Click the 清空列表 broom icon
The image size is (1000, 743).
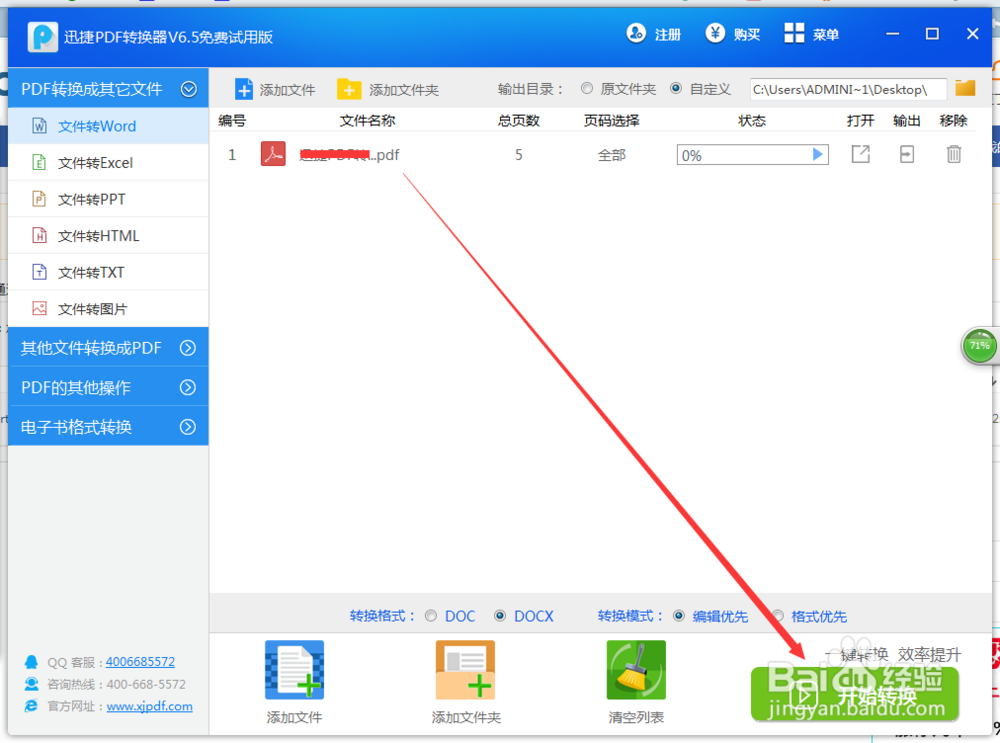(x=636, y=670)
